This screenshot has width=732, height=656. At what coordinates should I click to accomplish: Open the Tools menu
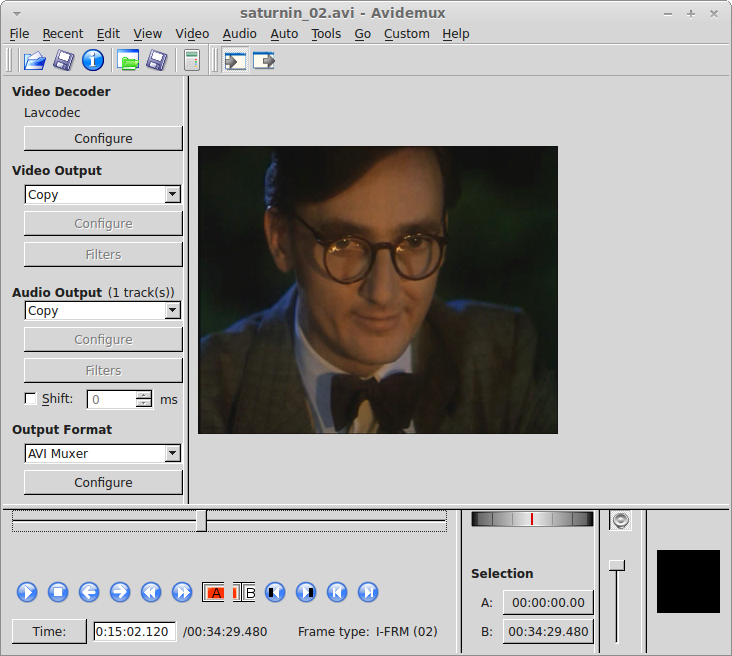pos(326,34)
